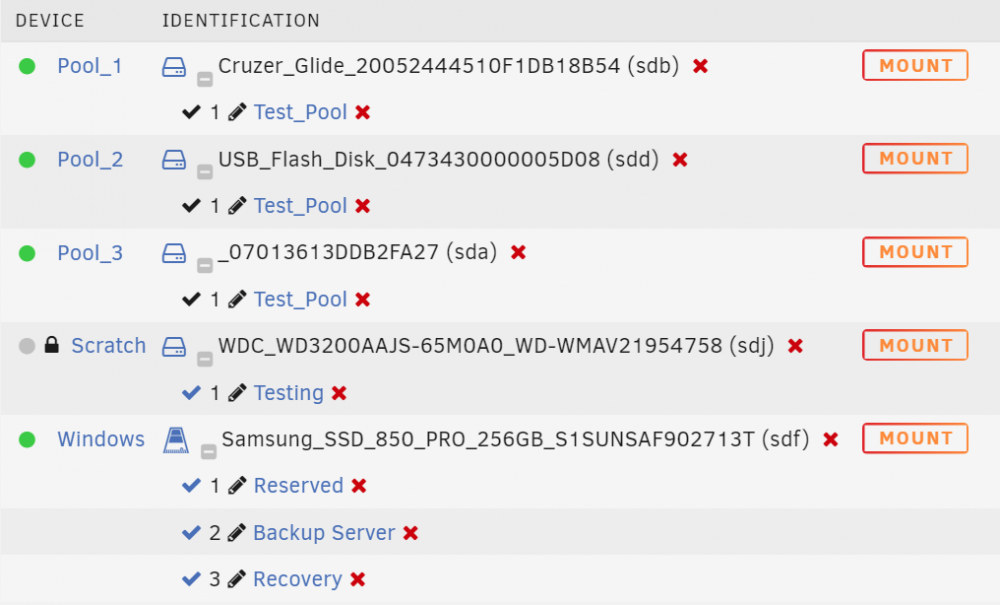Viewport: 1000px width, 605px height.
Task: Click red X beside Recovery partition
Action: coord(358,579)
